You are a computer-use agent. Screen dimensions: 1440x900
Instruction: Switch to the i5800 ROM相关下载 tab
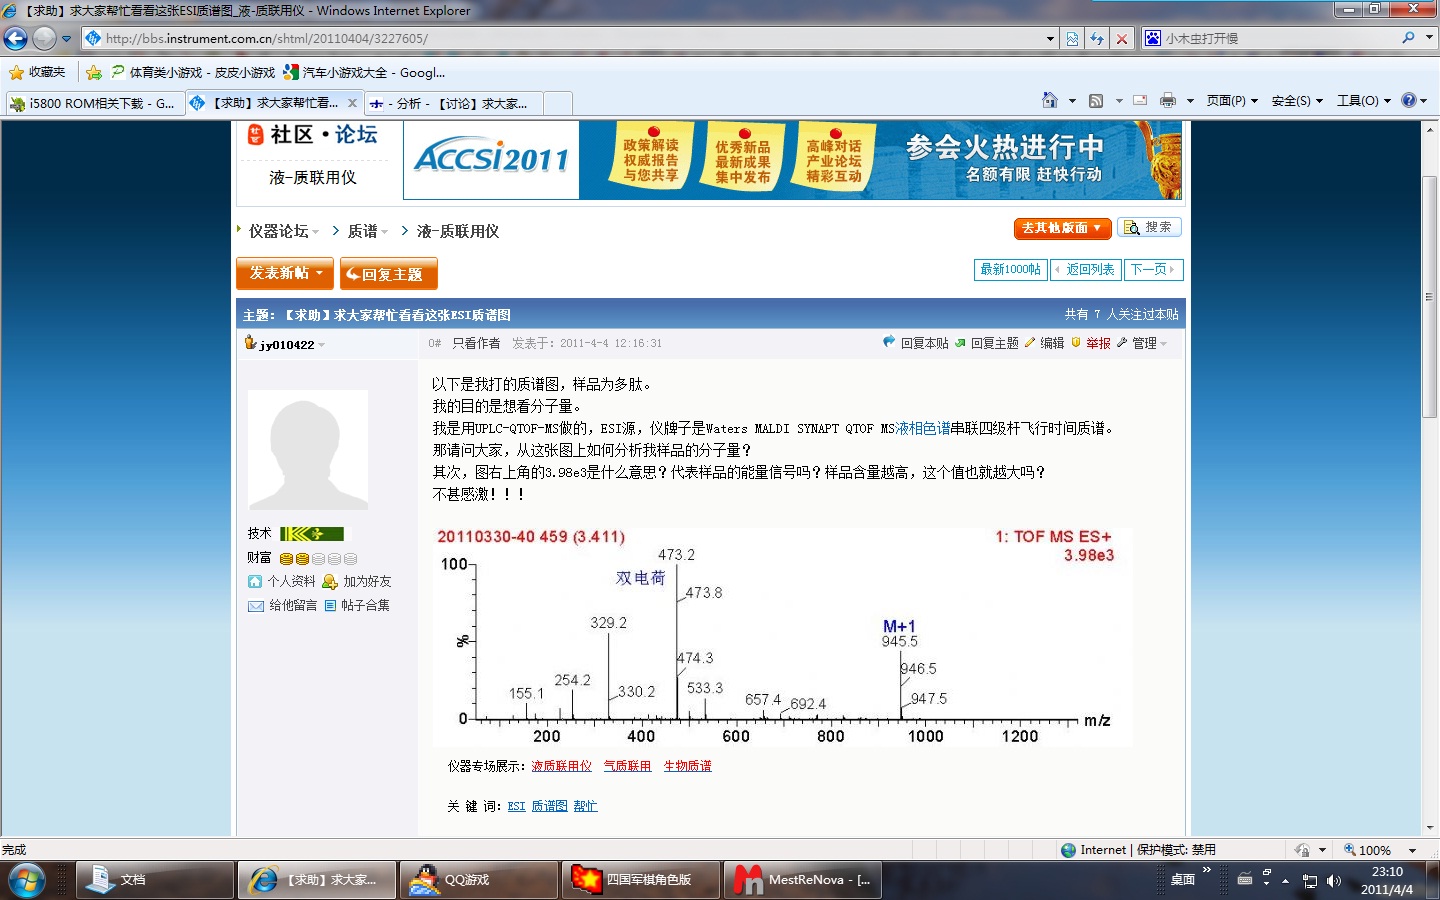[x=93, y=103]
